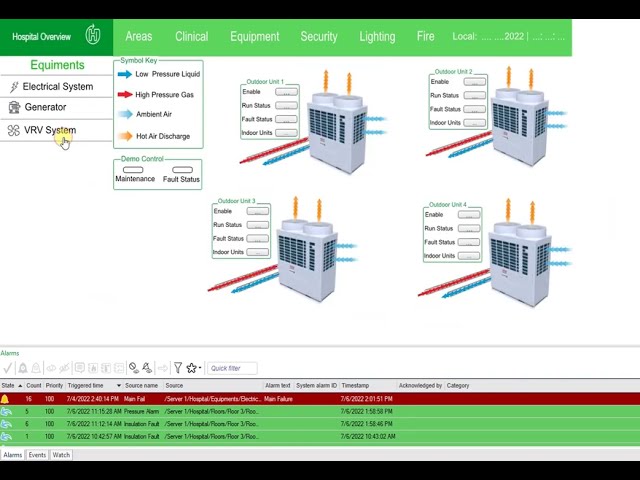This screenshot has height=480, width=640.
Task: Click the Hospital logo icon
Action: click(93, 35)
